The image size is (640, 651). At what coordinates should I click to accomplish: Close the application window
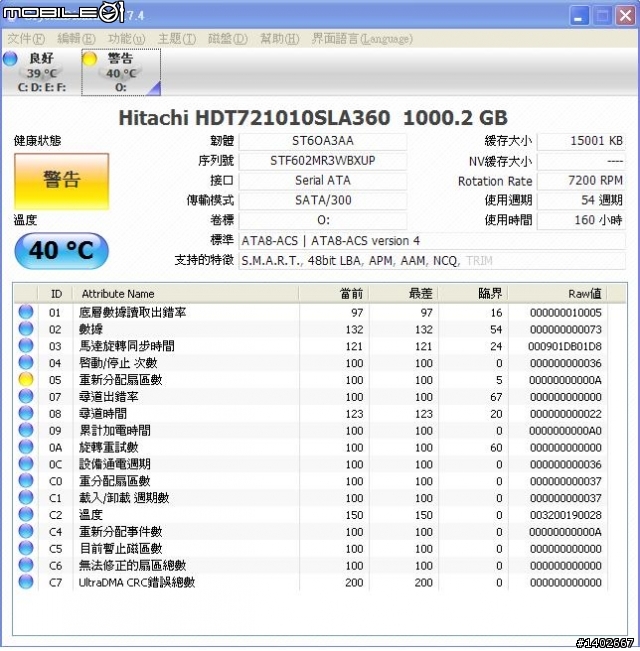(x=625, y=16)
